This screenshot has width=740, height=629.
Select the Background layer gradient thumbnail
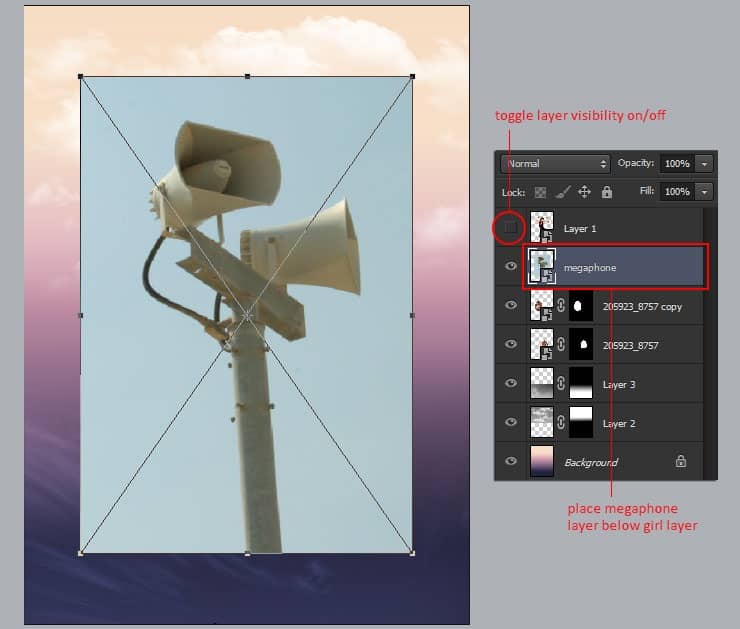pos(542,461)
